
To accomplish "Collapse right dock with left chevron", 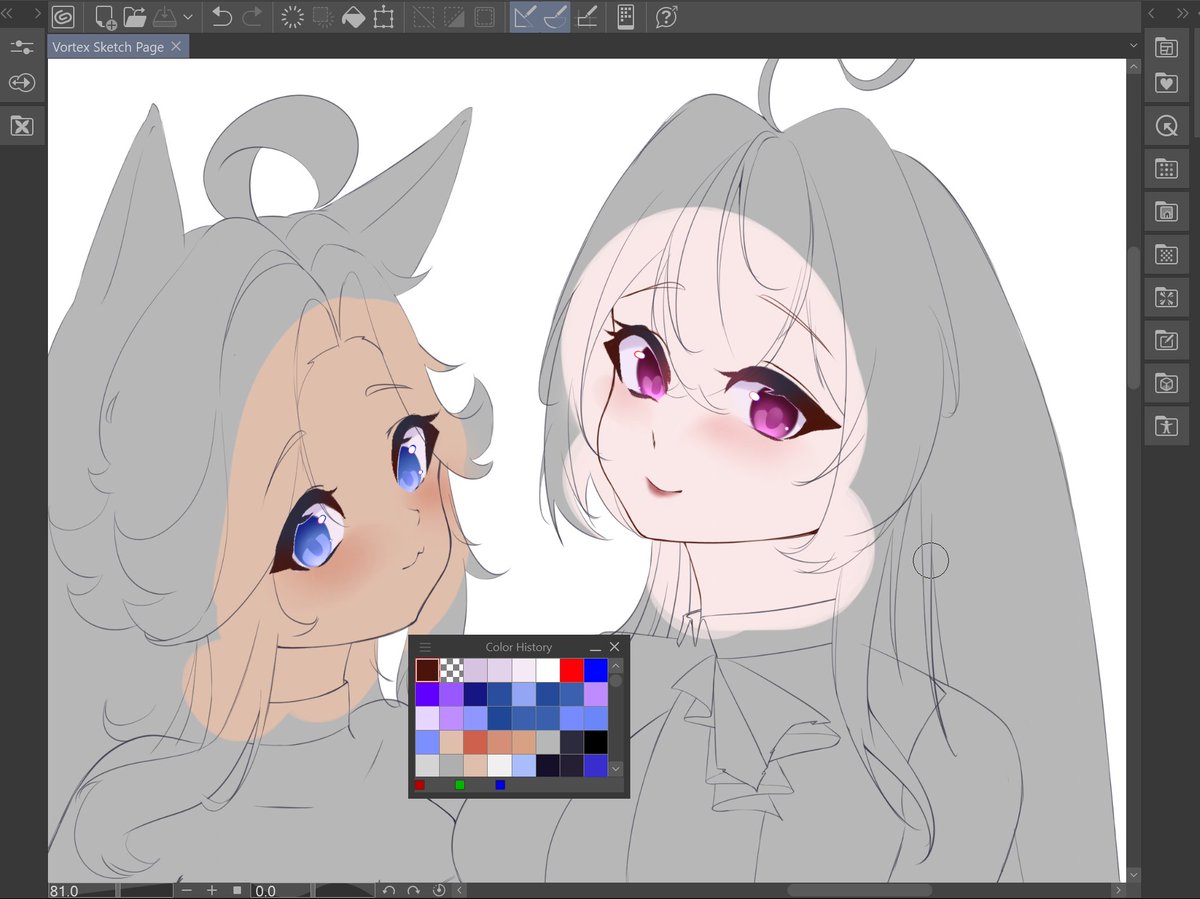I will pos(1151,13).
